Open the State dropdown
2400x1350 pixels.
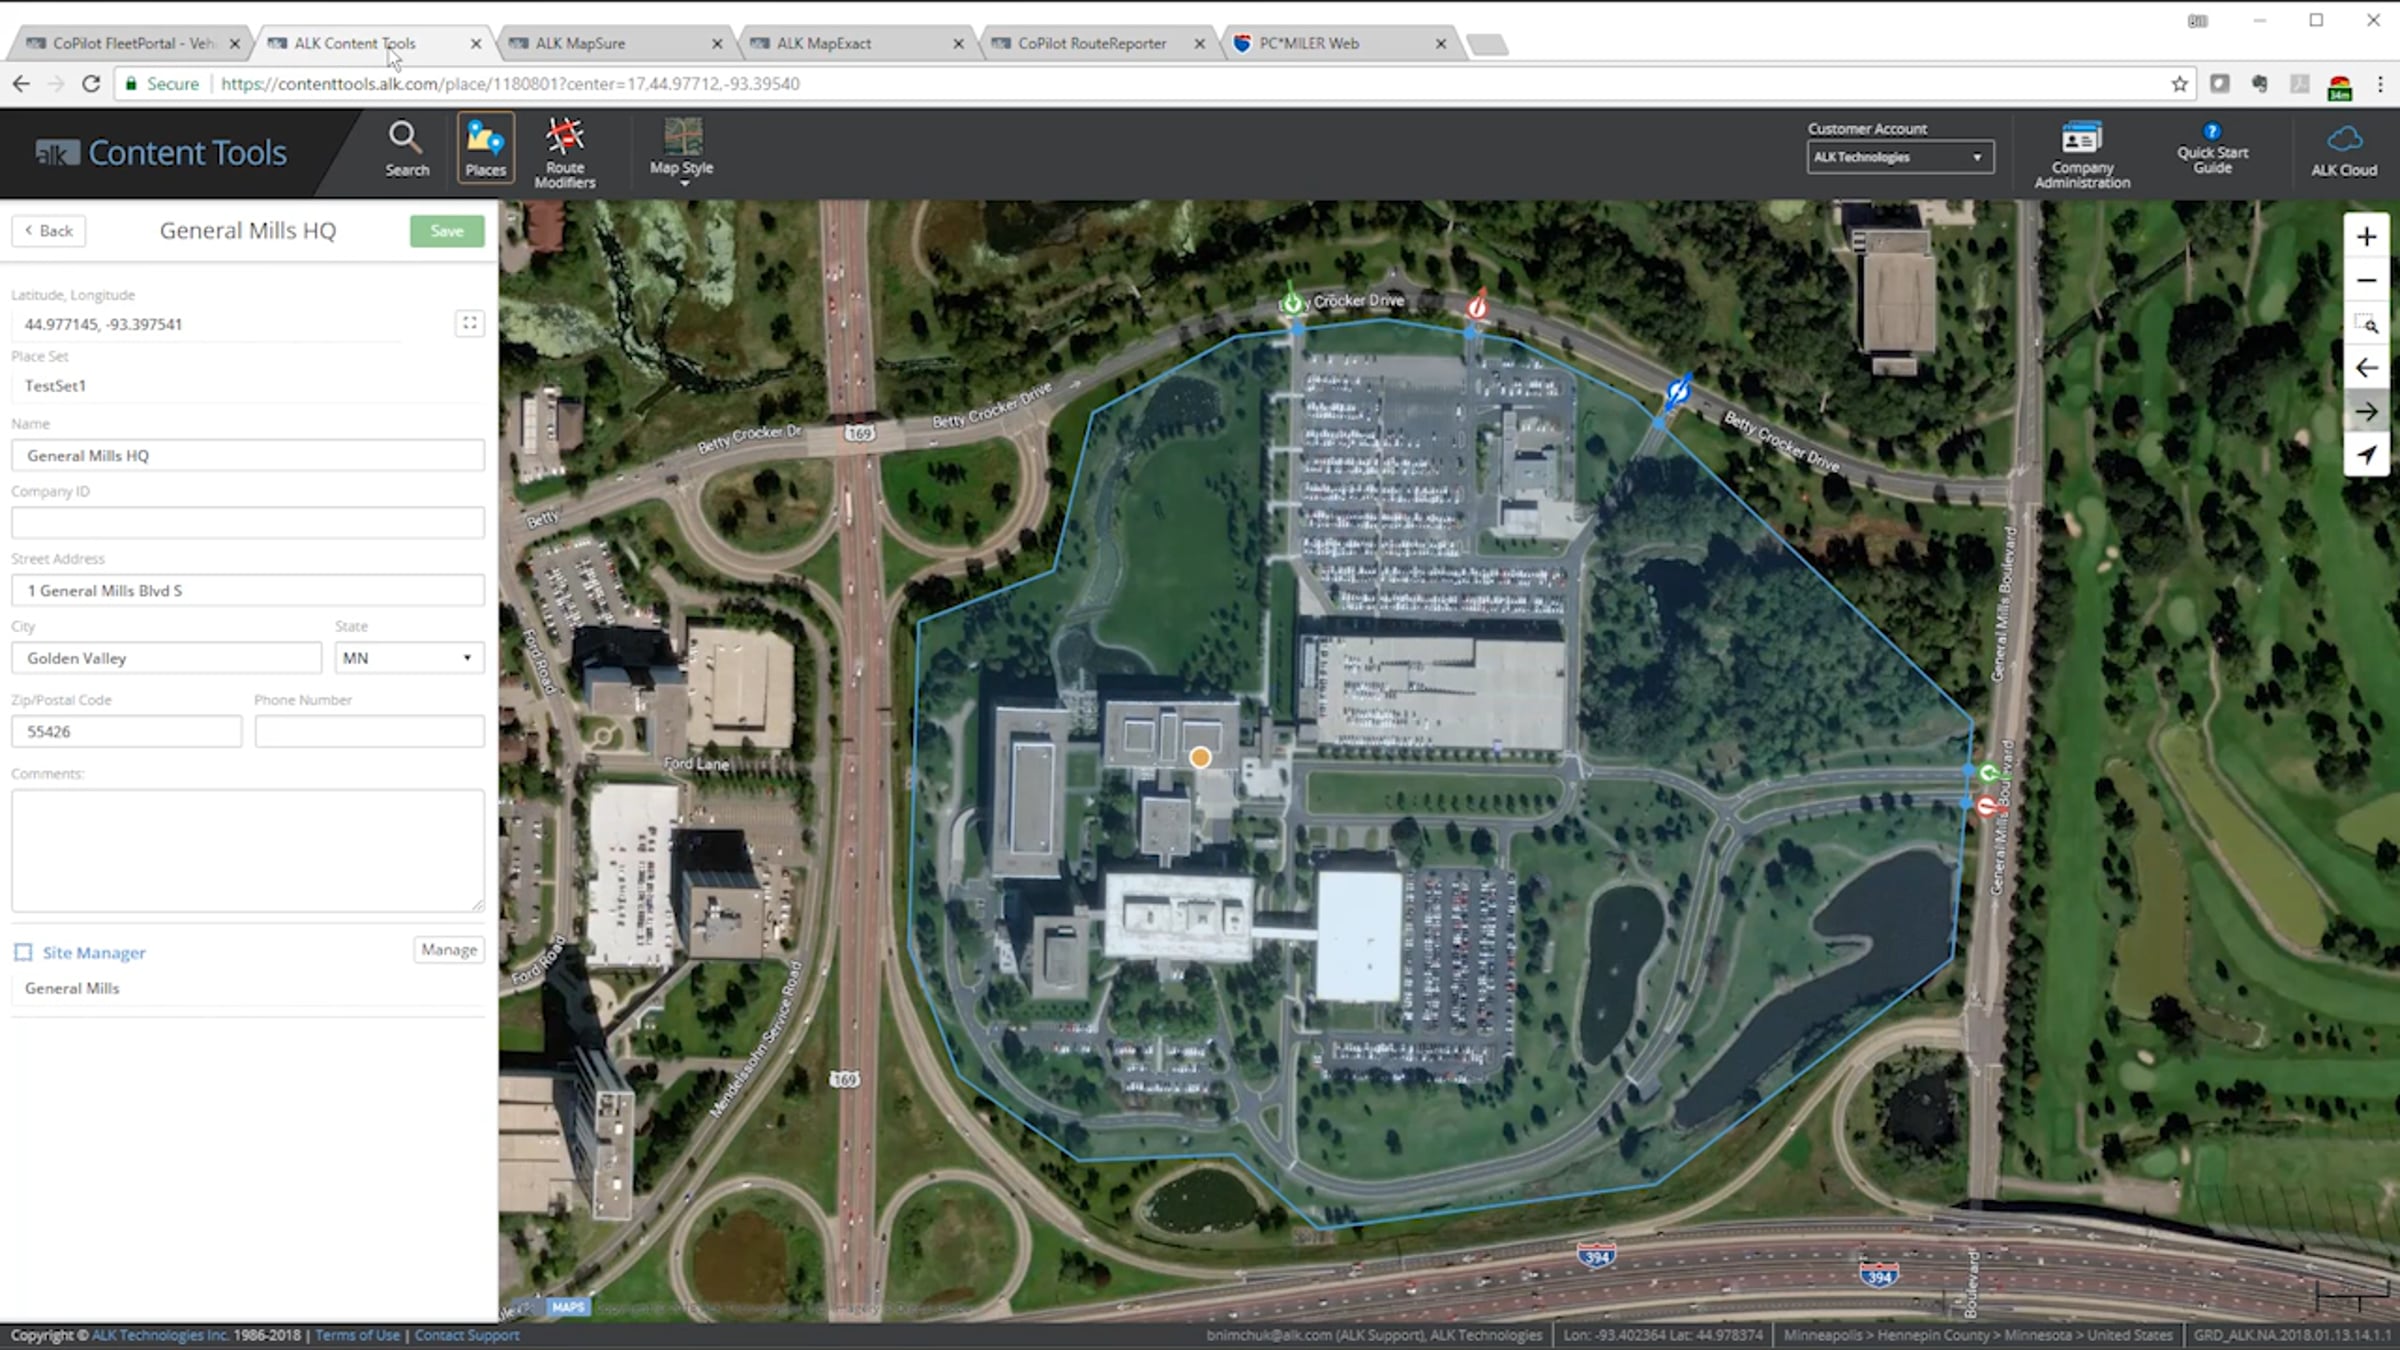pos(409,658)
